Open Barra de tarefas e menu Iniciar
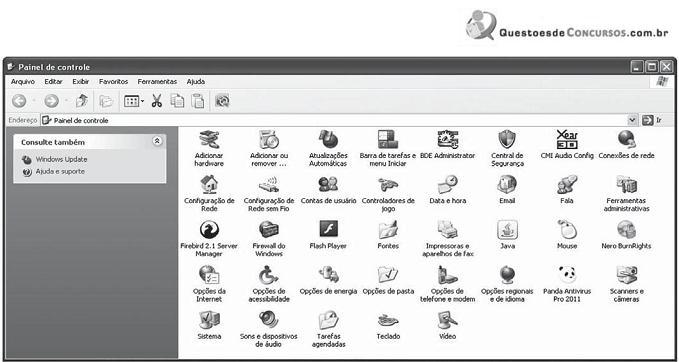679x362 pixels. coord(388,140)
